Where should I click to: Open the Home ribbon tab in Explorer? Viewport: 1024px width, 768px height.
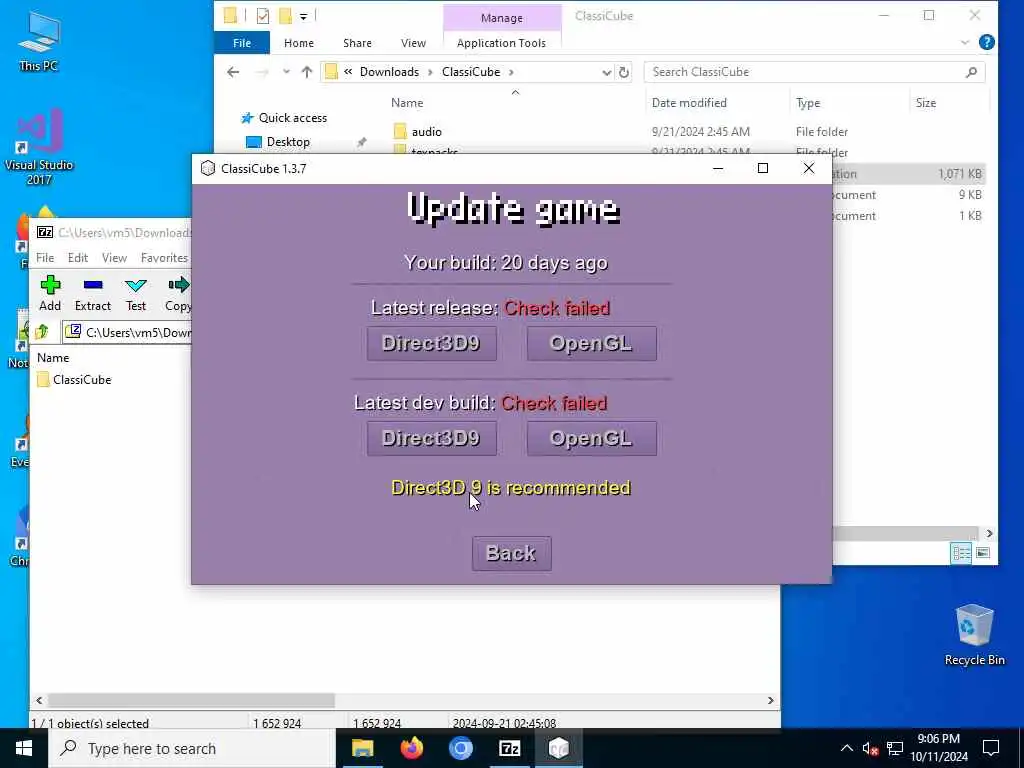coord(299,43)
